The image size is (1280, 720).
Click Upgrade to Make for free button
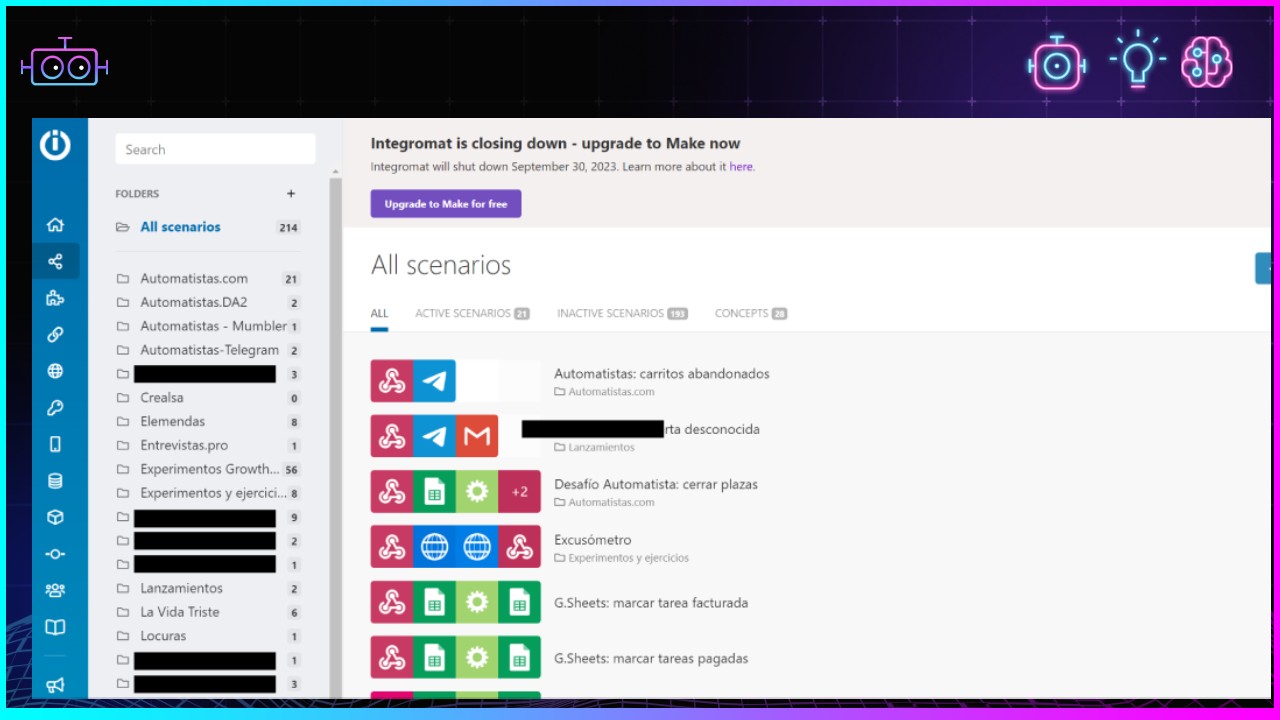click(x=445, y=204)
